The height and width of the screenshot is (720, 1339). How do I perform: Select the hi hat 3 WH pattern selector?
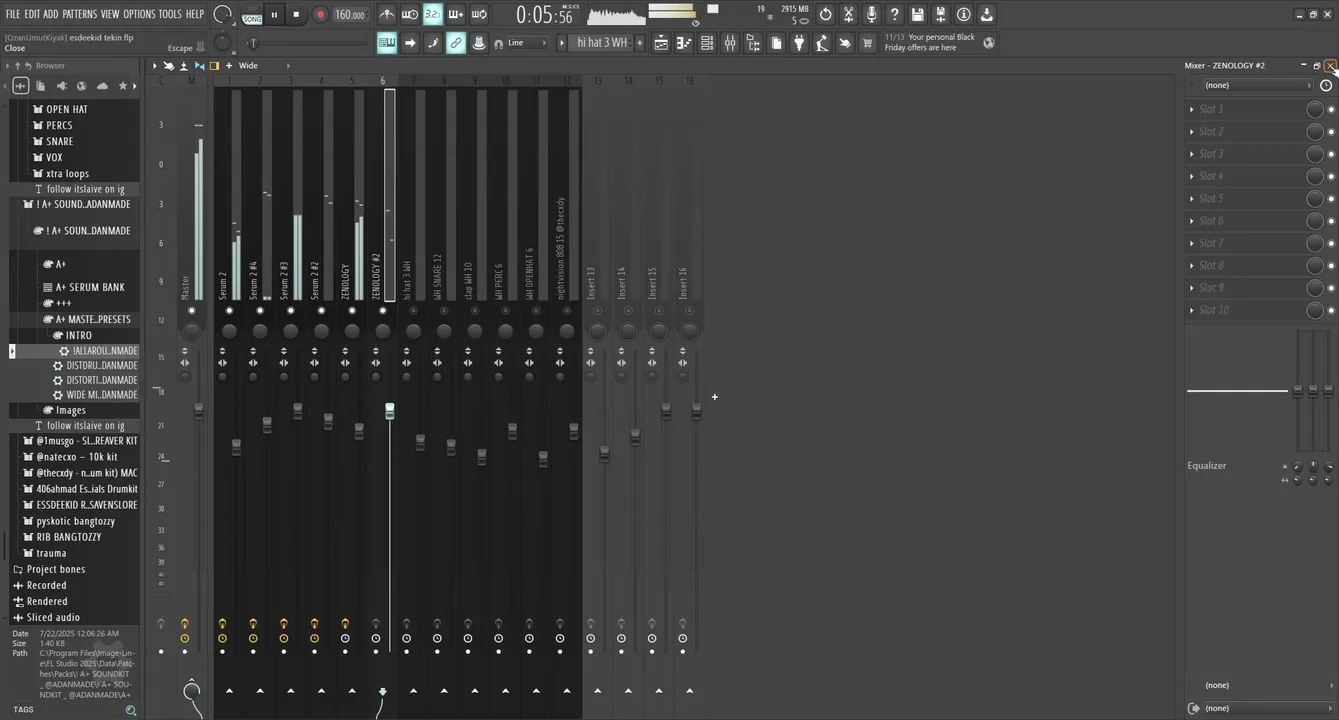pos(602,43)
